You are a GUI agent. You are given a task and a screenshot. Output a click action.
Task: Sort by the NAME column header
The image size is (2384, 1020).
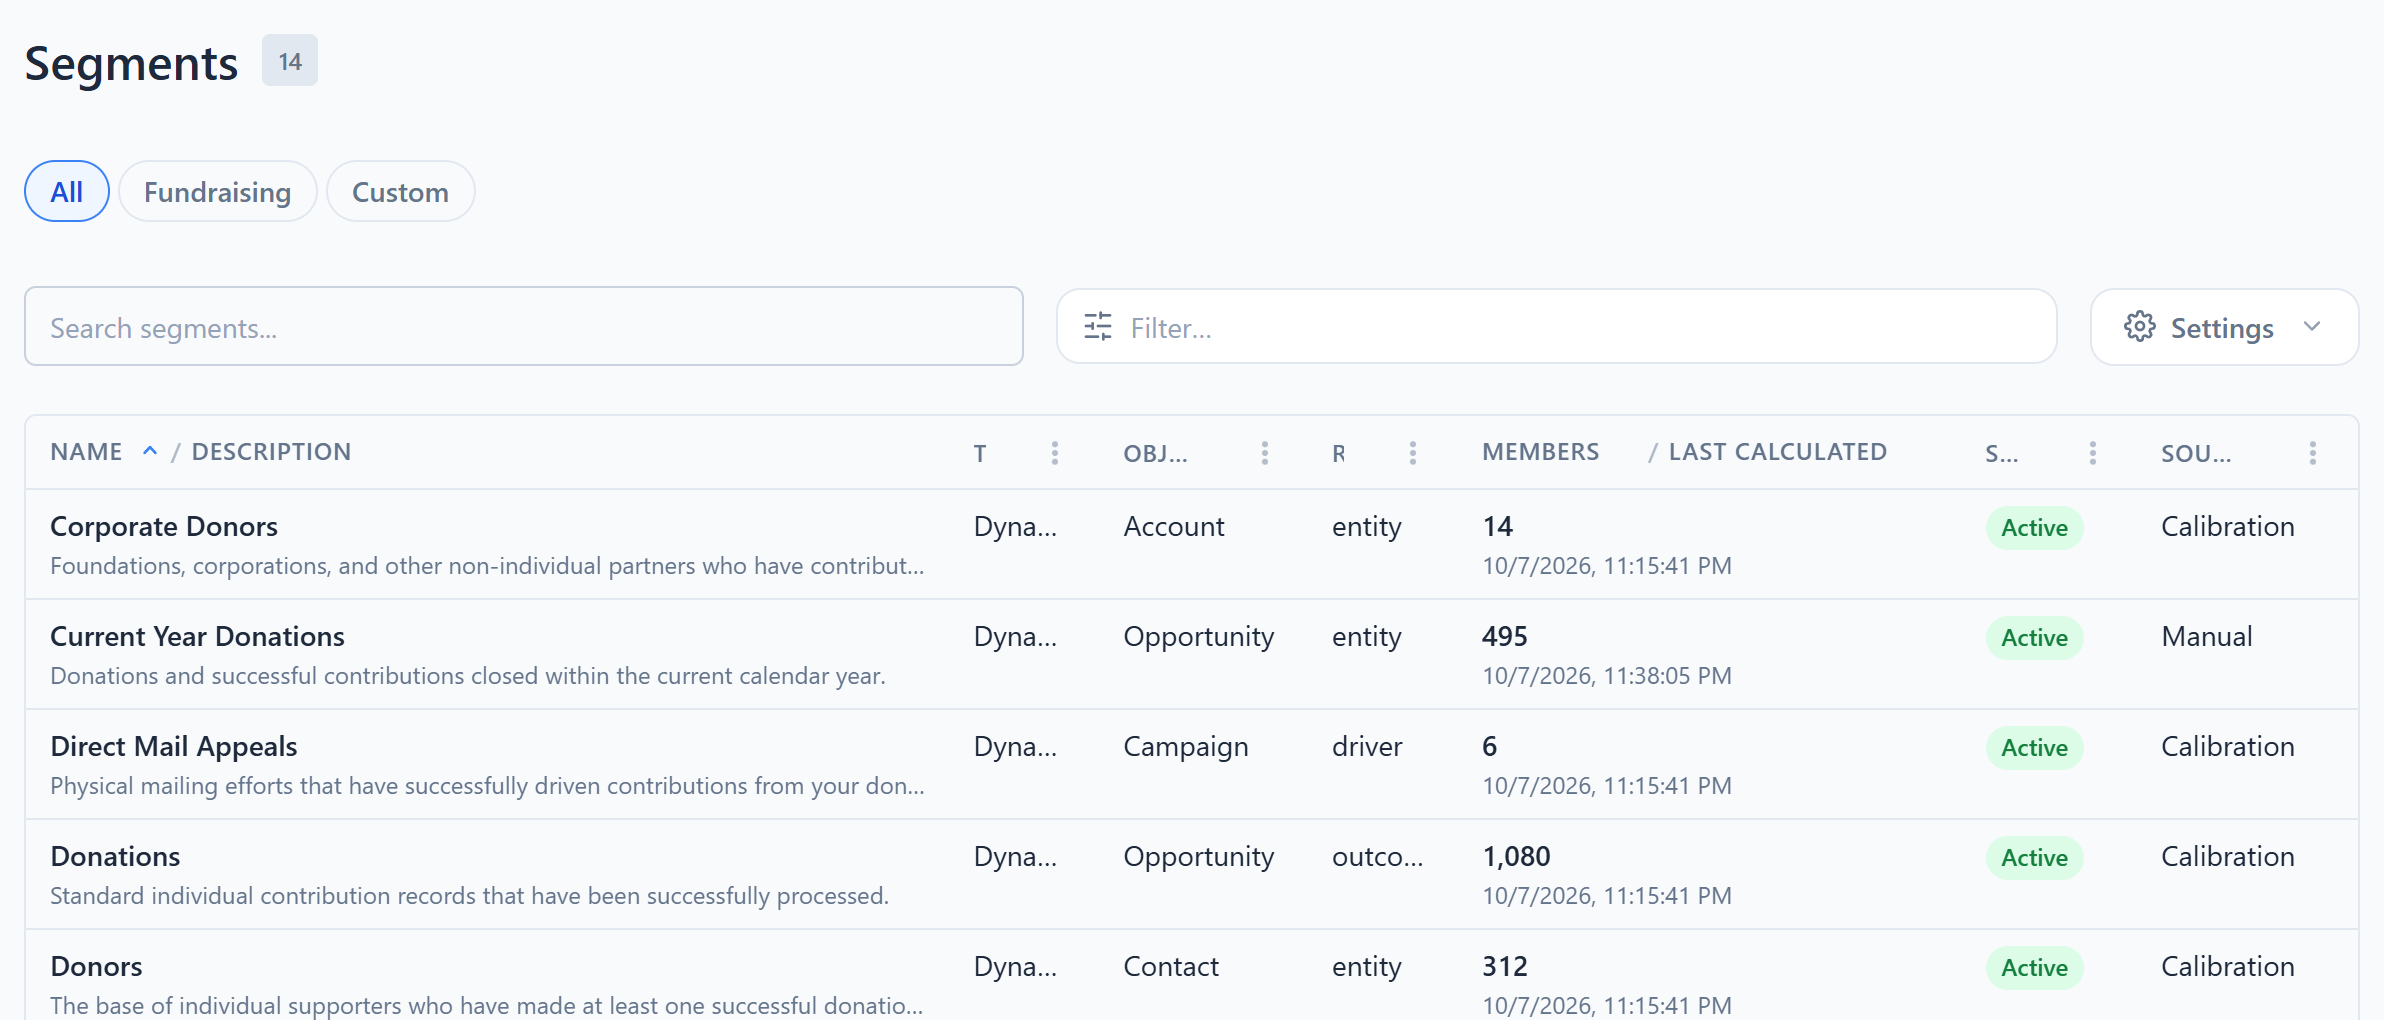[x=87, y=452]
